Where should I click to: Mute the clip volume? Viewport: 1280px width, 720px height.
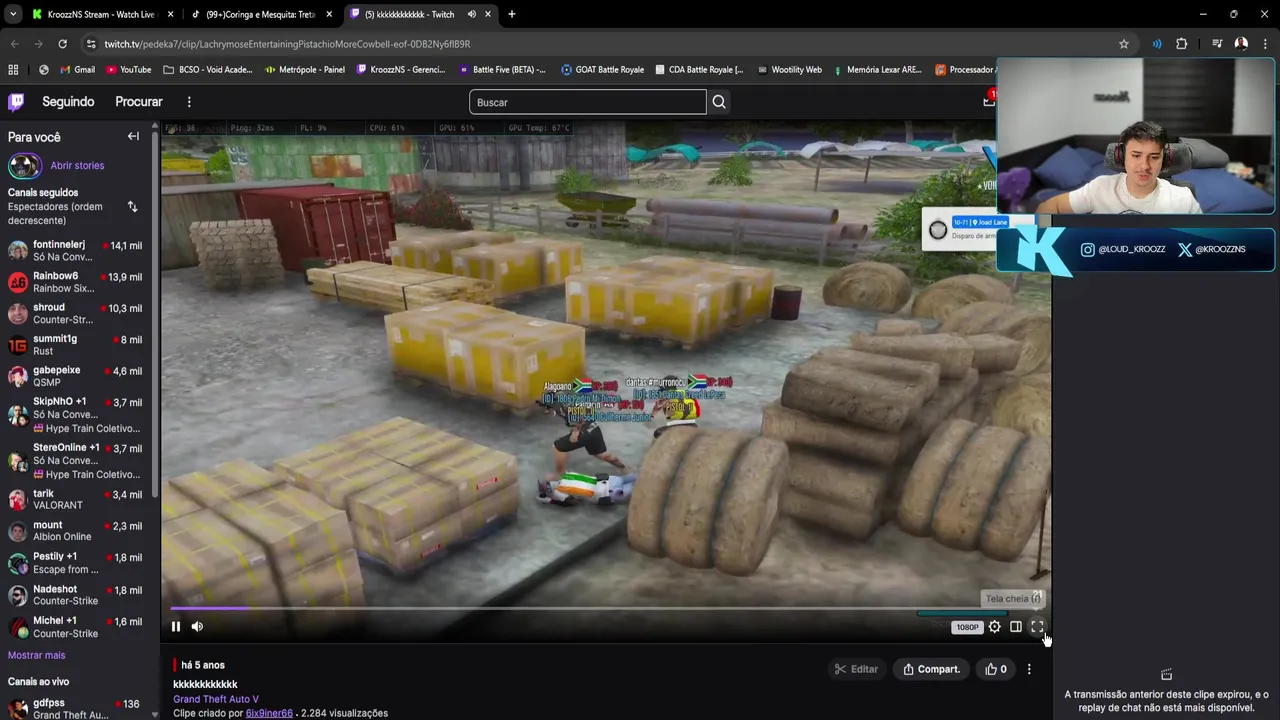click(197, 627)
